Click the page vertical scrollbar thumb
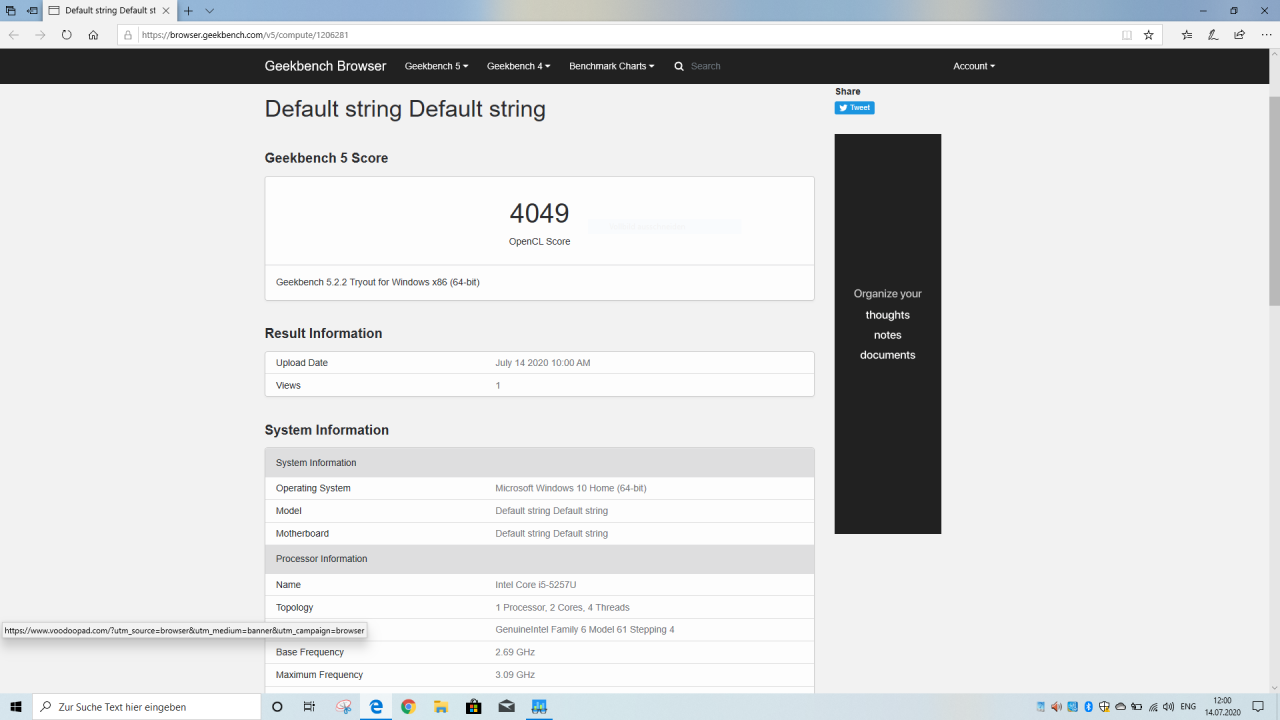This screenshot has width=1280, height=720. click(1274, 200)
